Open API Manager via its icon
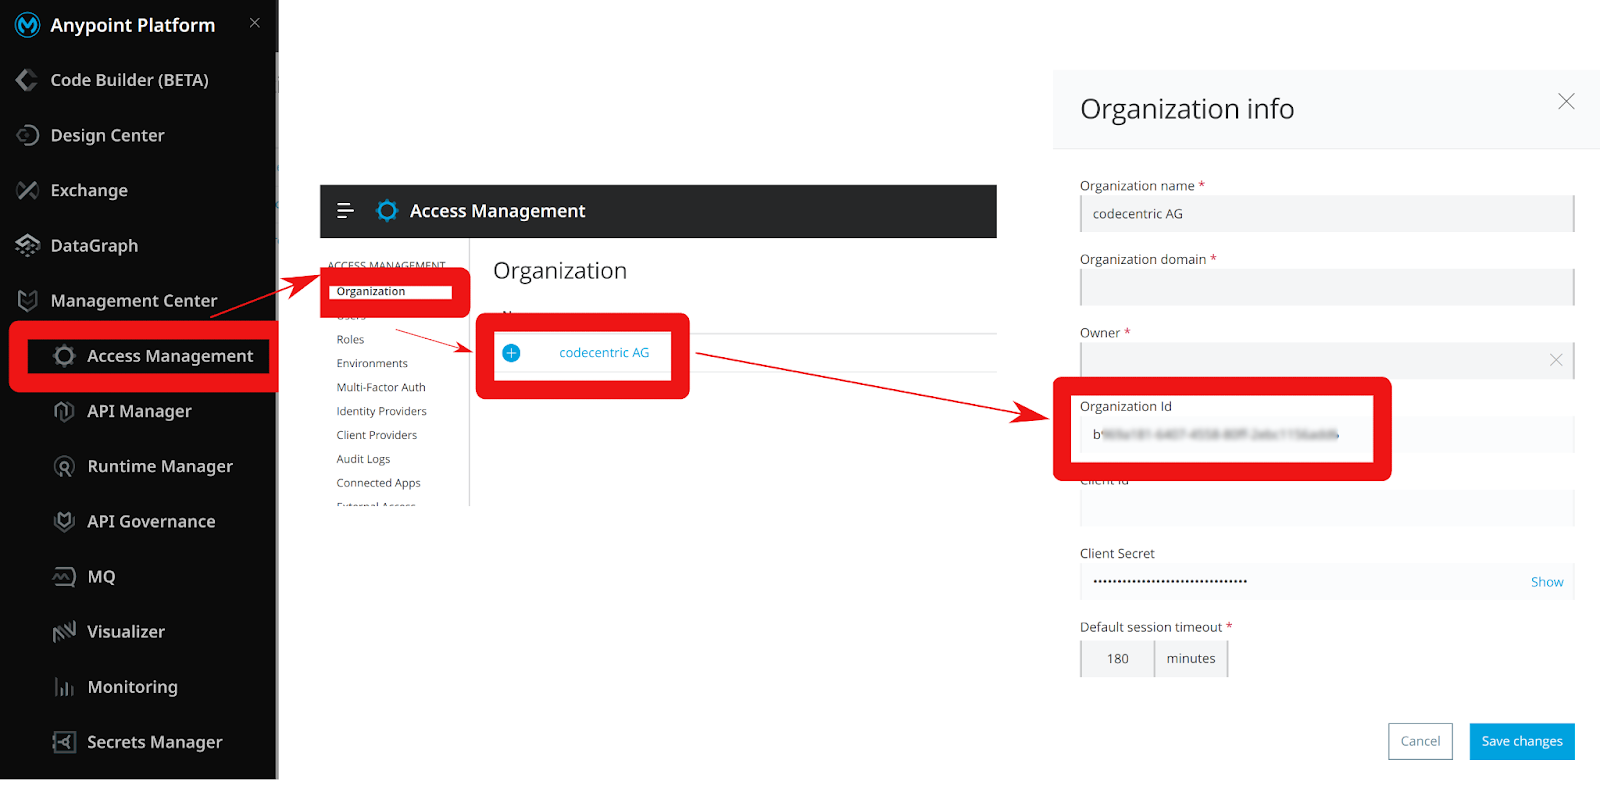Screen dimensions: 1600x785 pyautogui.click(x=64, y=411)
